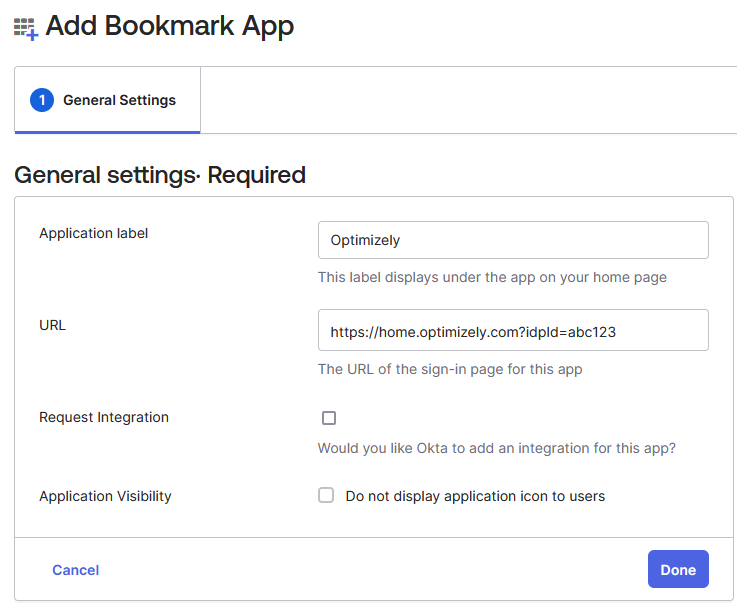Click the Application label field name

point(94,233)
